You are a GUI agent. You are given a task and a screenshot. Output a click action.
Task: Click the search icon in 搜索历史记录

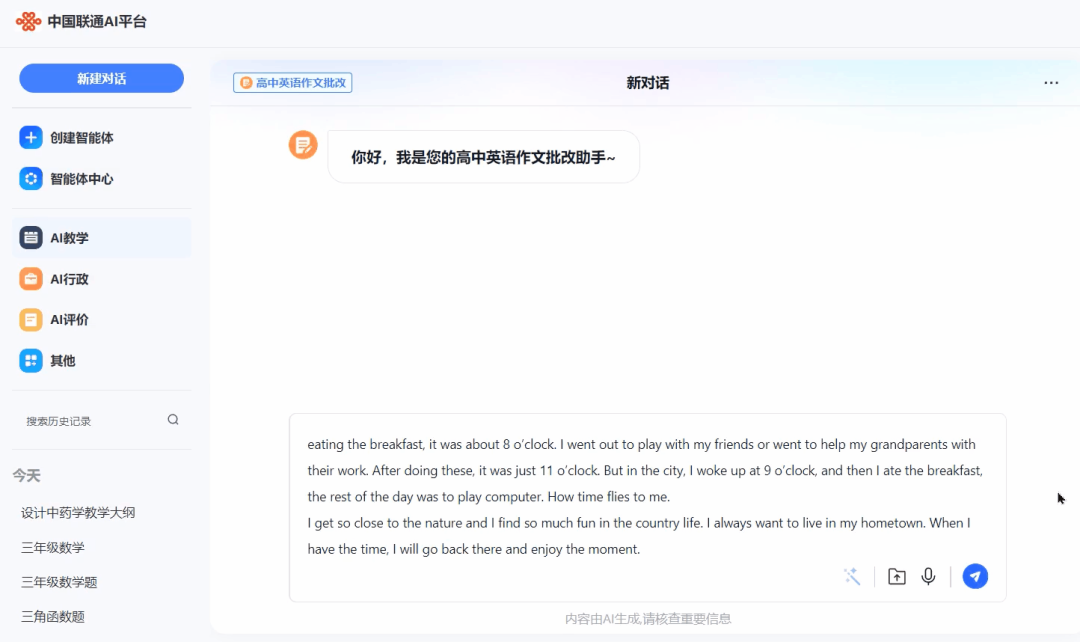(172, 420)
